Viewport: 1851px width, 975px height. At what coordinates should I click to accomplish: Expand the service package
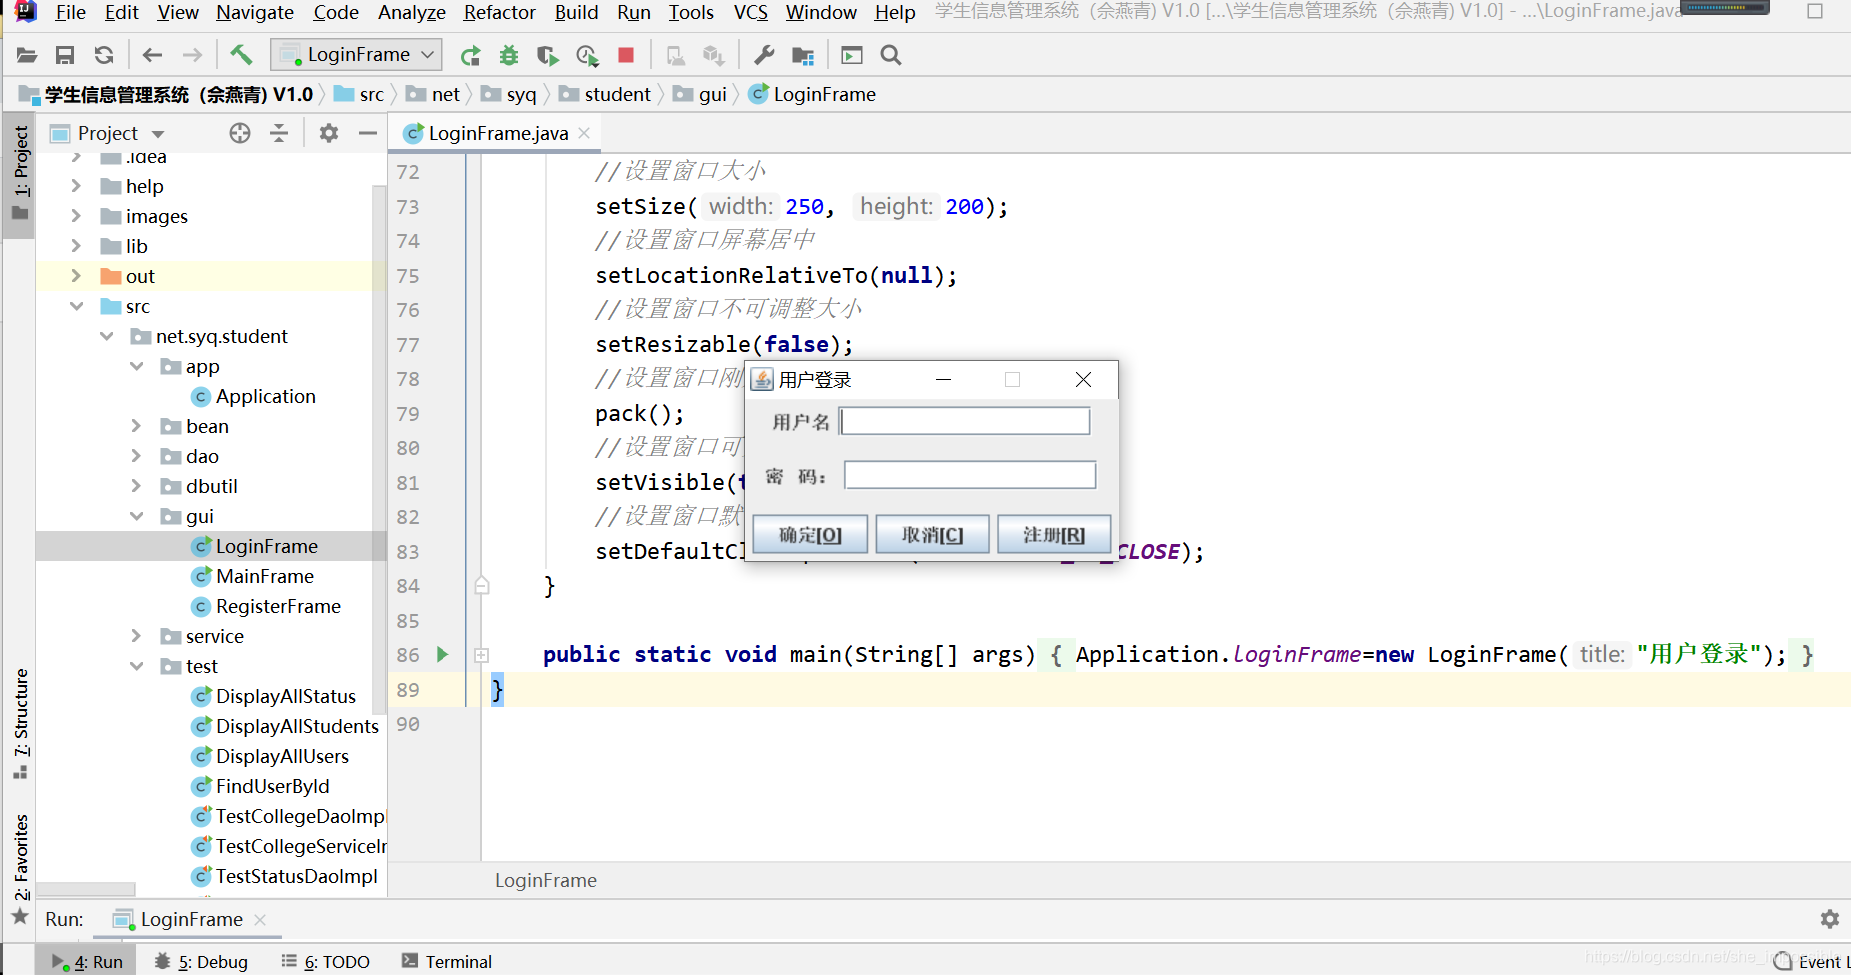[136, 636]
